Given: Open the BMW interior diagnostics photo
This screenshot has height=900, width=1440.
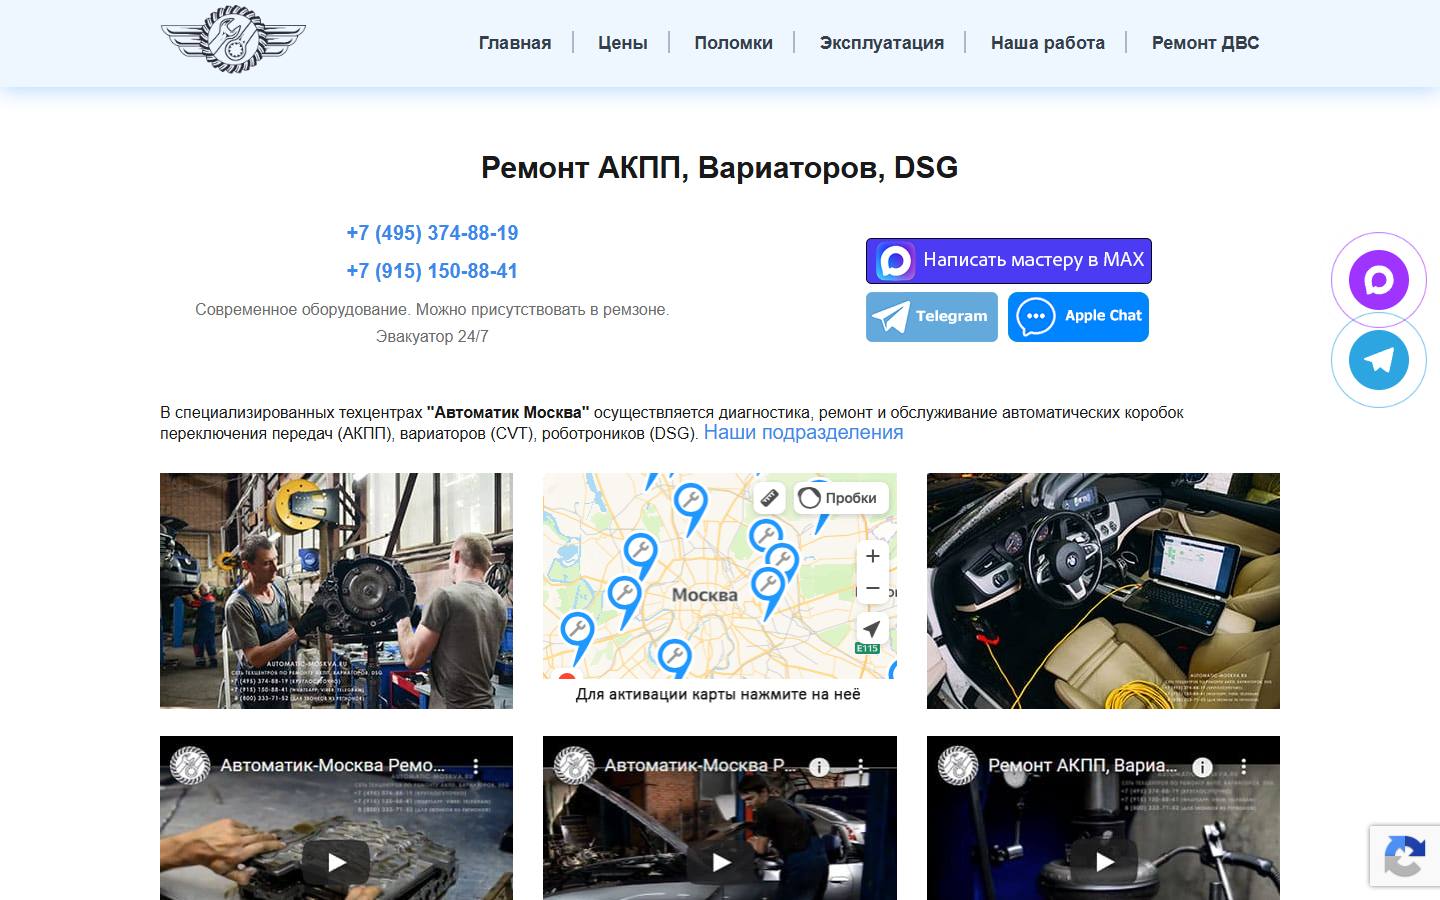Looking at the screenshot, I should click(1103, 591).
